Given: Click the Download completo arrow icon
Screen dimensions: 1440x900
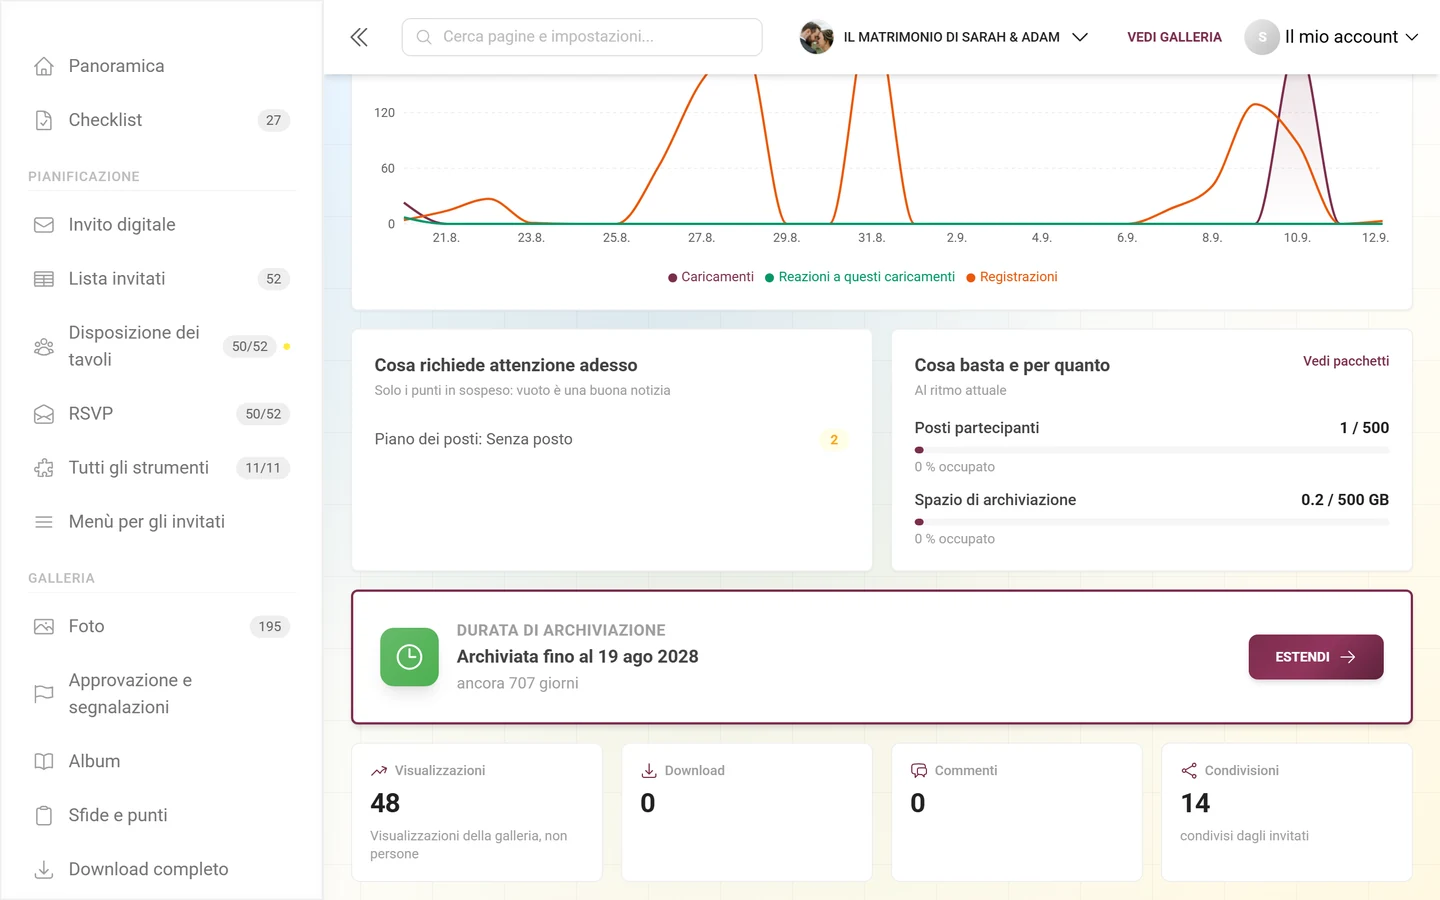Looking at the screenshot, I should 44,870.
